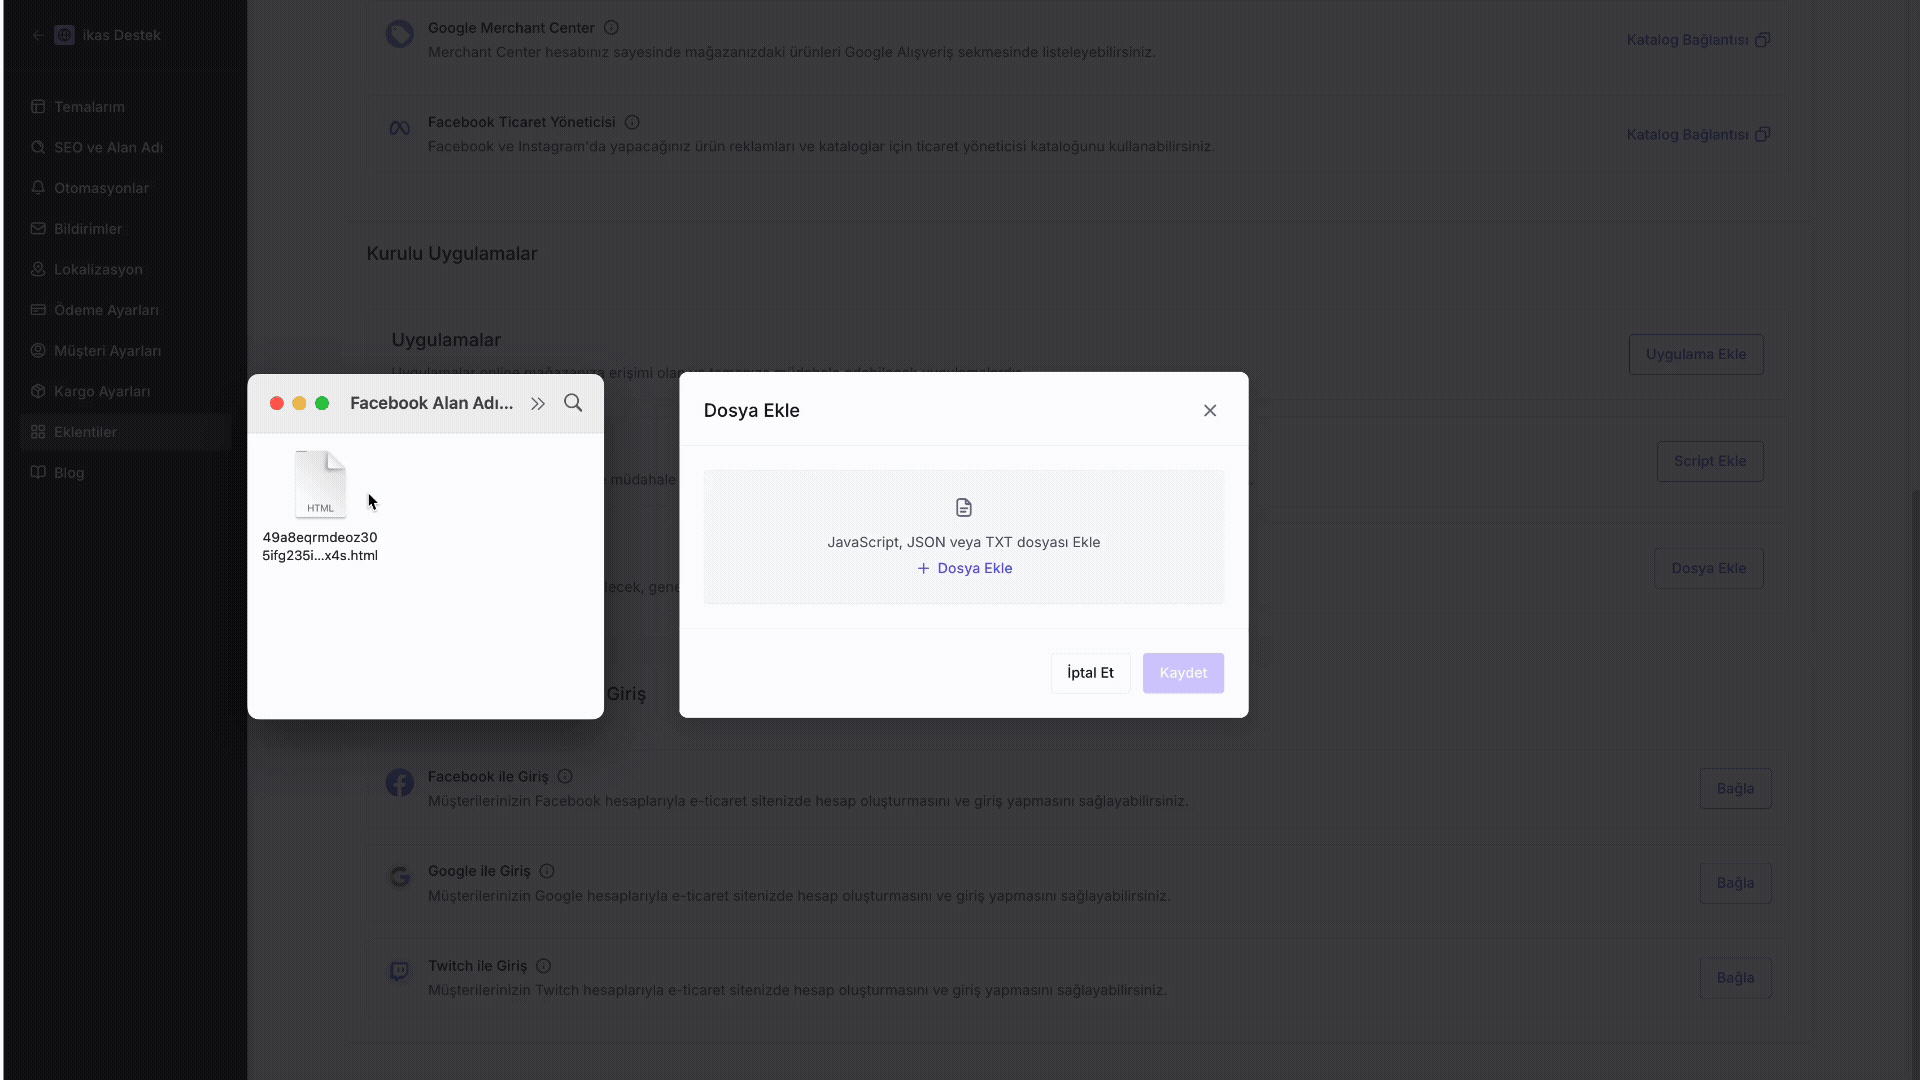Screen dimensions: 1920x1080
Task: Close the Dosya Ekle dialog
Action: pyautogui.click(x=1210, y=411)
